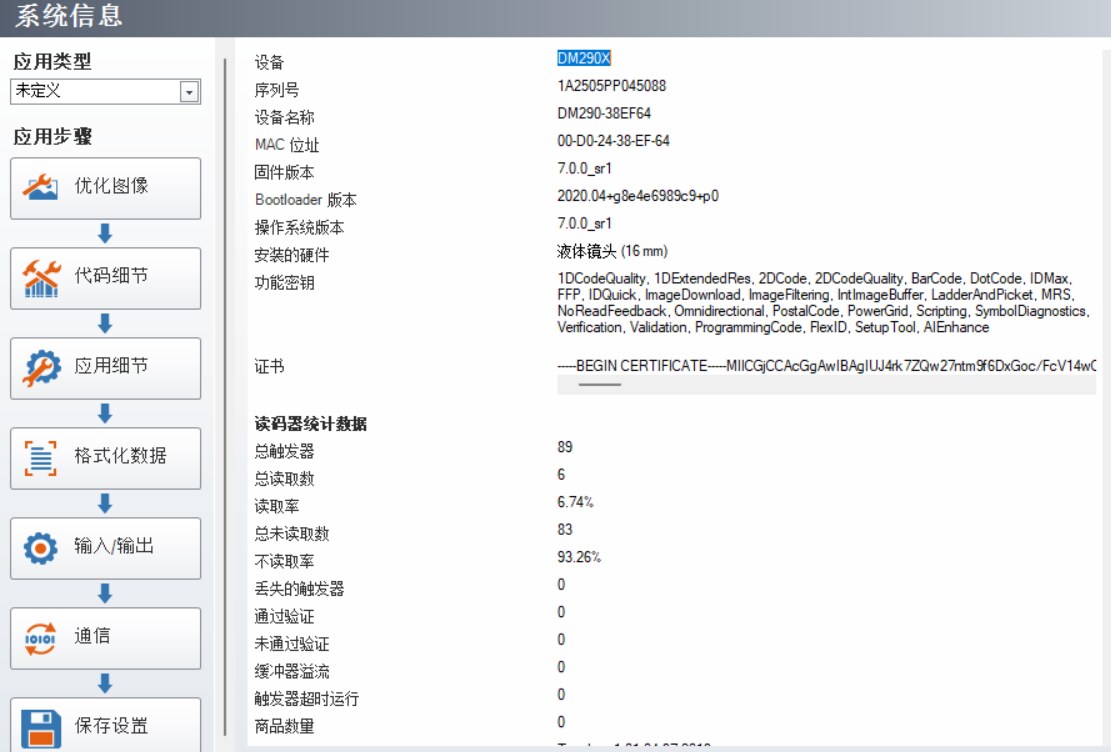
Task: Click the device name DM290-38EF64
Action: tap(604, 114)
